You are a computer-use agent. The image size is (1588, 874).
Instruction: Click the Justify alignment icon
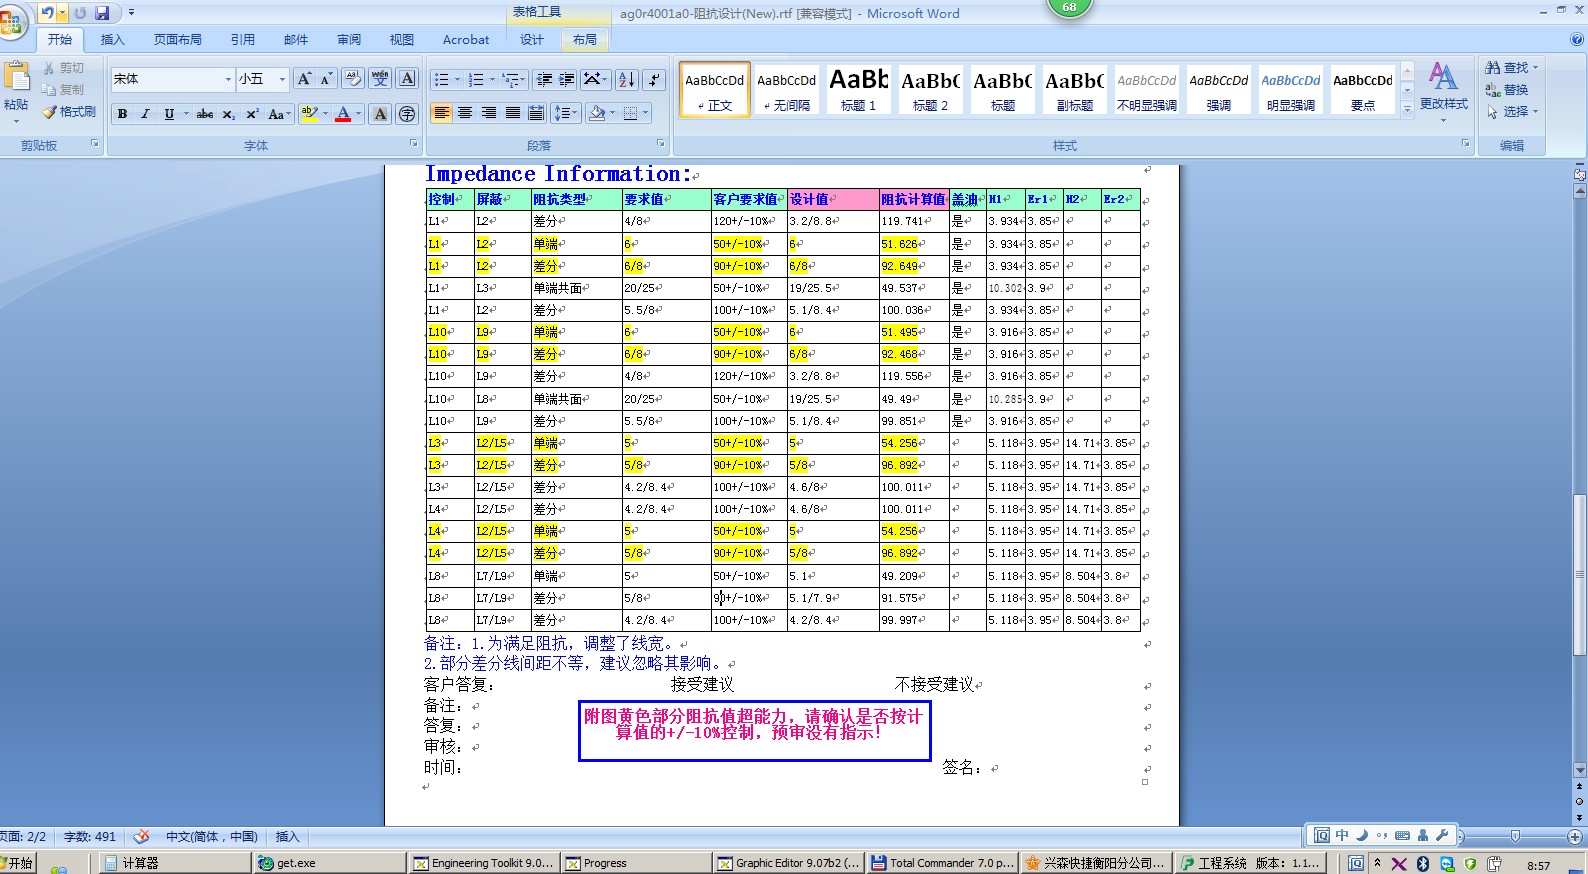tap(512, 113)
